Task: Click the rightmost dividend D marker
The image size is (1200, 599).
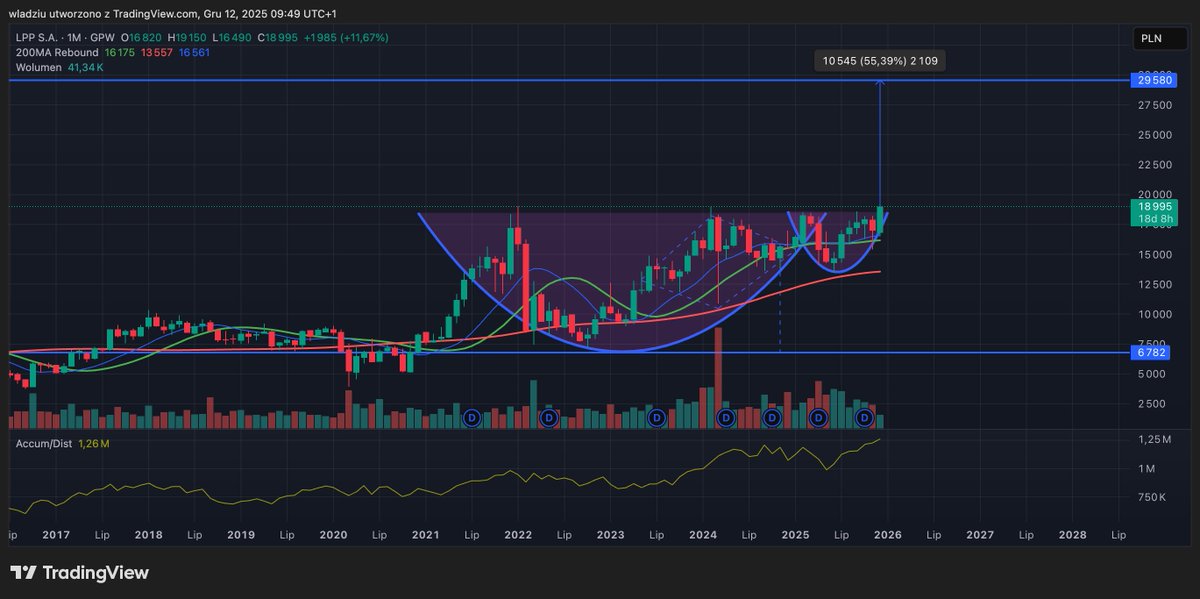Action: click(x=864, y=417)
